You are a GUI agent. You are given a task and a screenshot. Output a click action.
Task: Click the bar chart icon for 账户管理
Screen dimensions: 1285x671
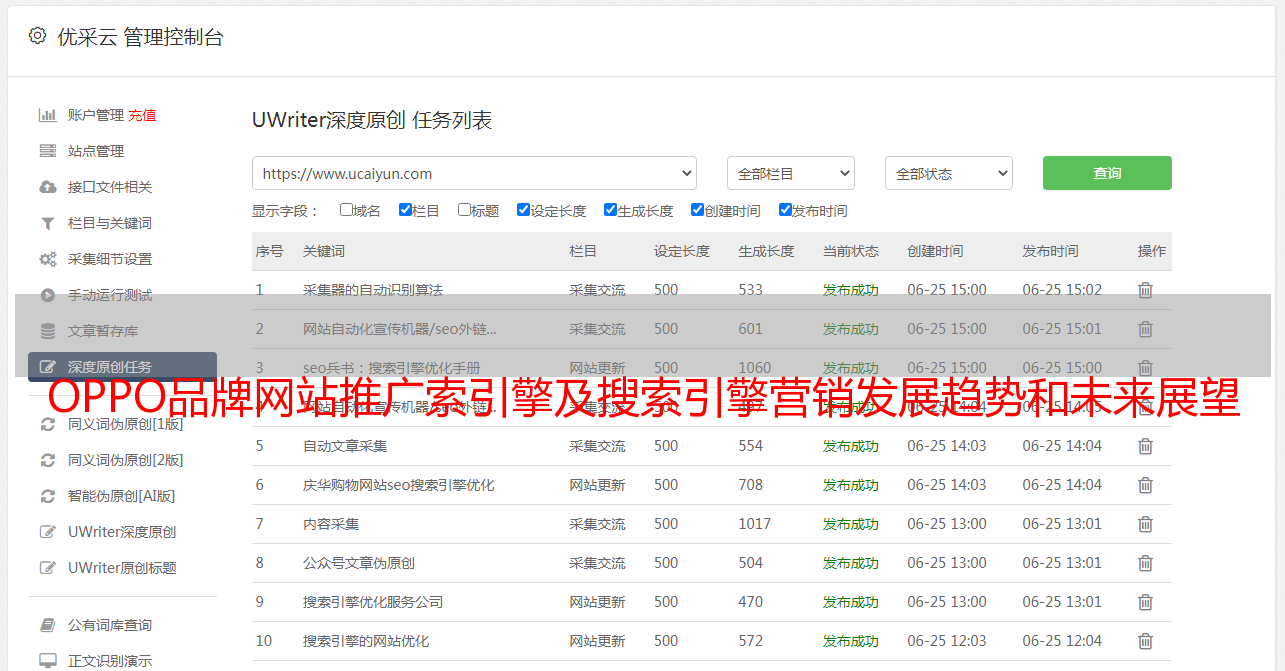click(x=47, y=115)
